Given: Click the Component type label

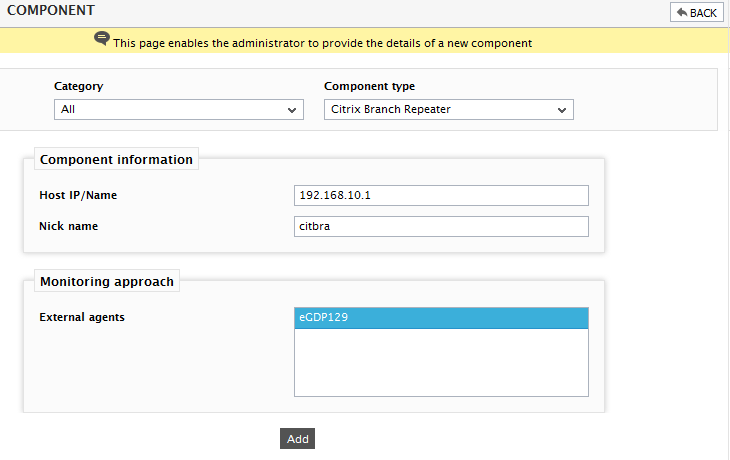Looking at the screenshot, I should [x=369, y=86].
